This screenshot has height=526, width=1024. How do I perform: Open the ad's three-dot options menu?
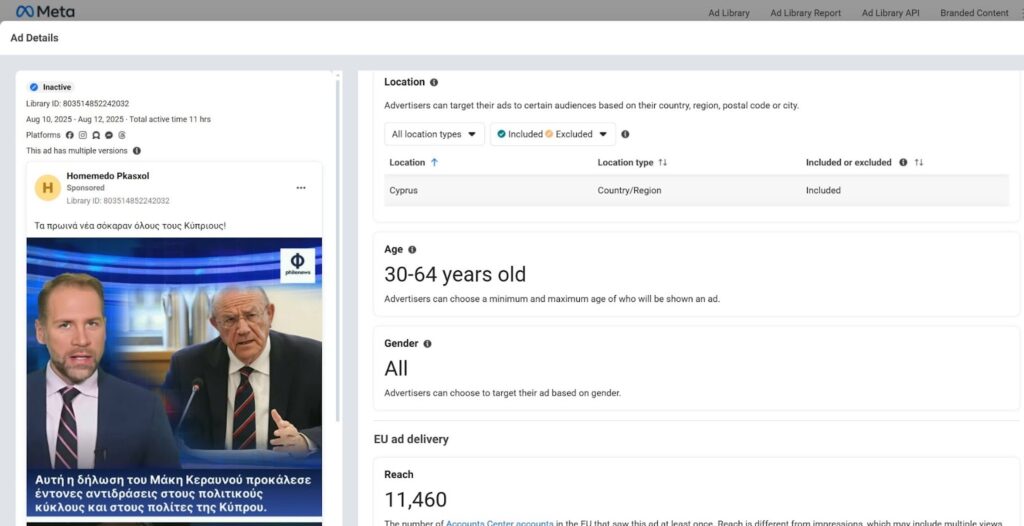(301, 188)
